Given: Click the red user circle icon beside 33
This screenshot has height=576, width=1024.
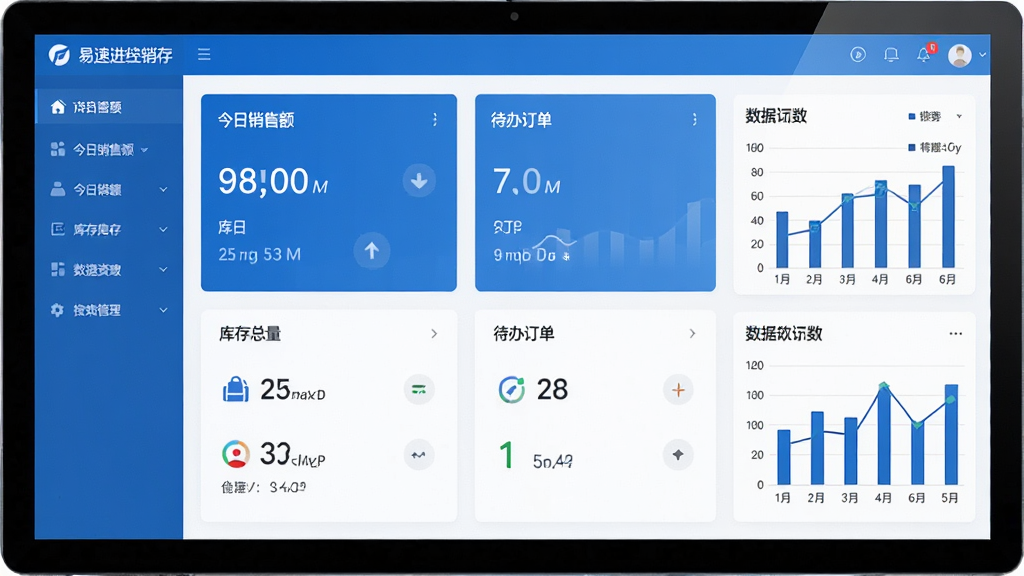Looking at the screenshot, I should pyautogui.click(x=236, y=454).
